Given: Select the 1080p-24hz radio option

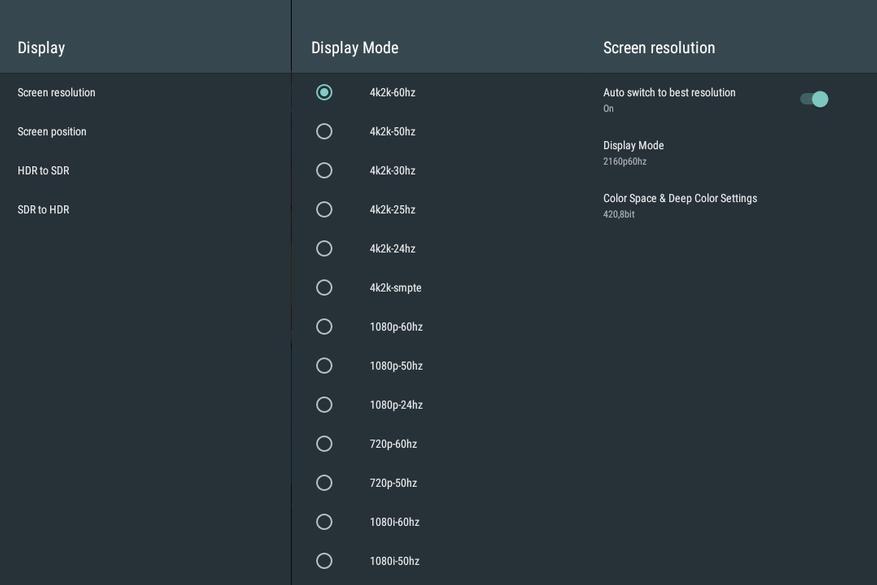Looking at the screenshot, I should point(324,405).
